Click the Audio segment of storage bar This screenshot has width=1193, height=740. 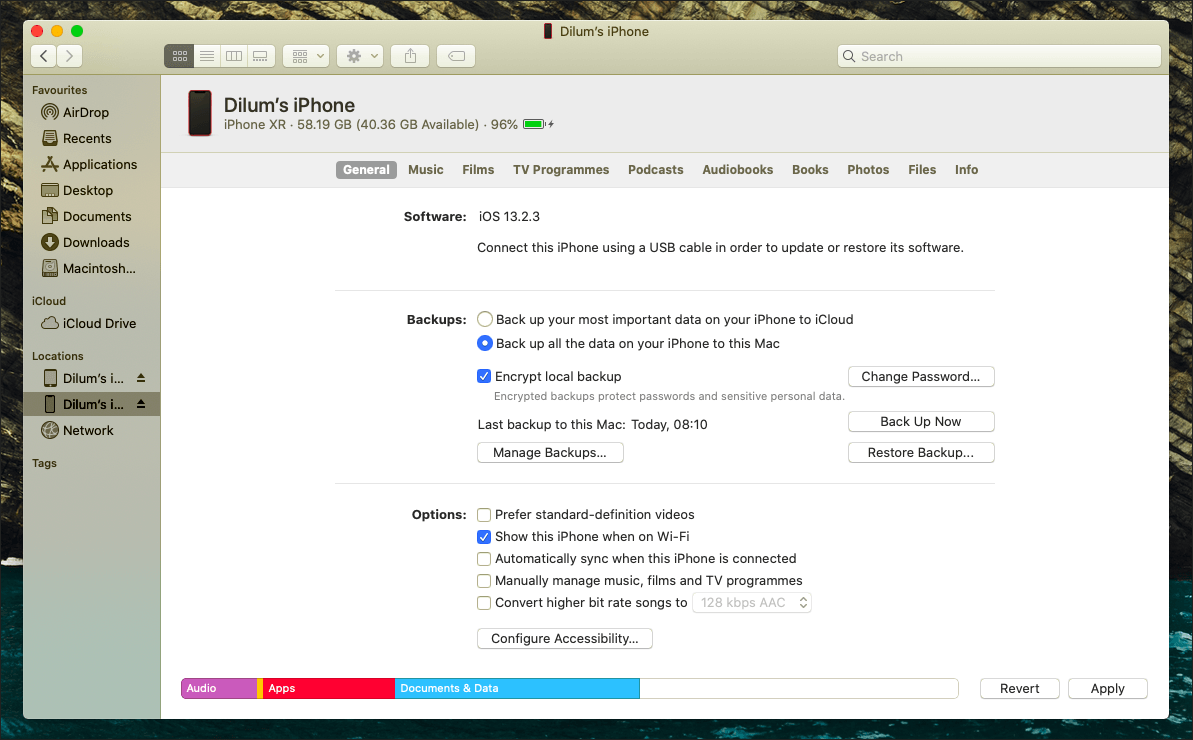219,688
